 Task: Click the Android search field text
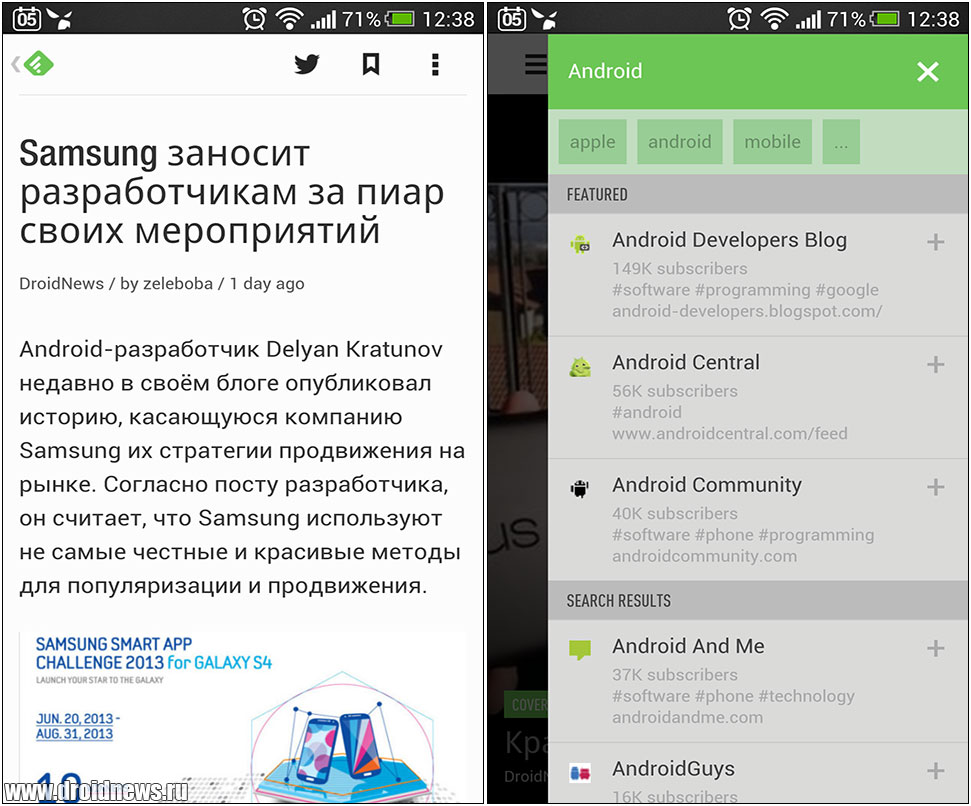[605, 71]
